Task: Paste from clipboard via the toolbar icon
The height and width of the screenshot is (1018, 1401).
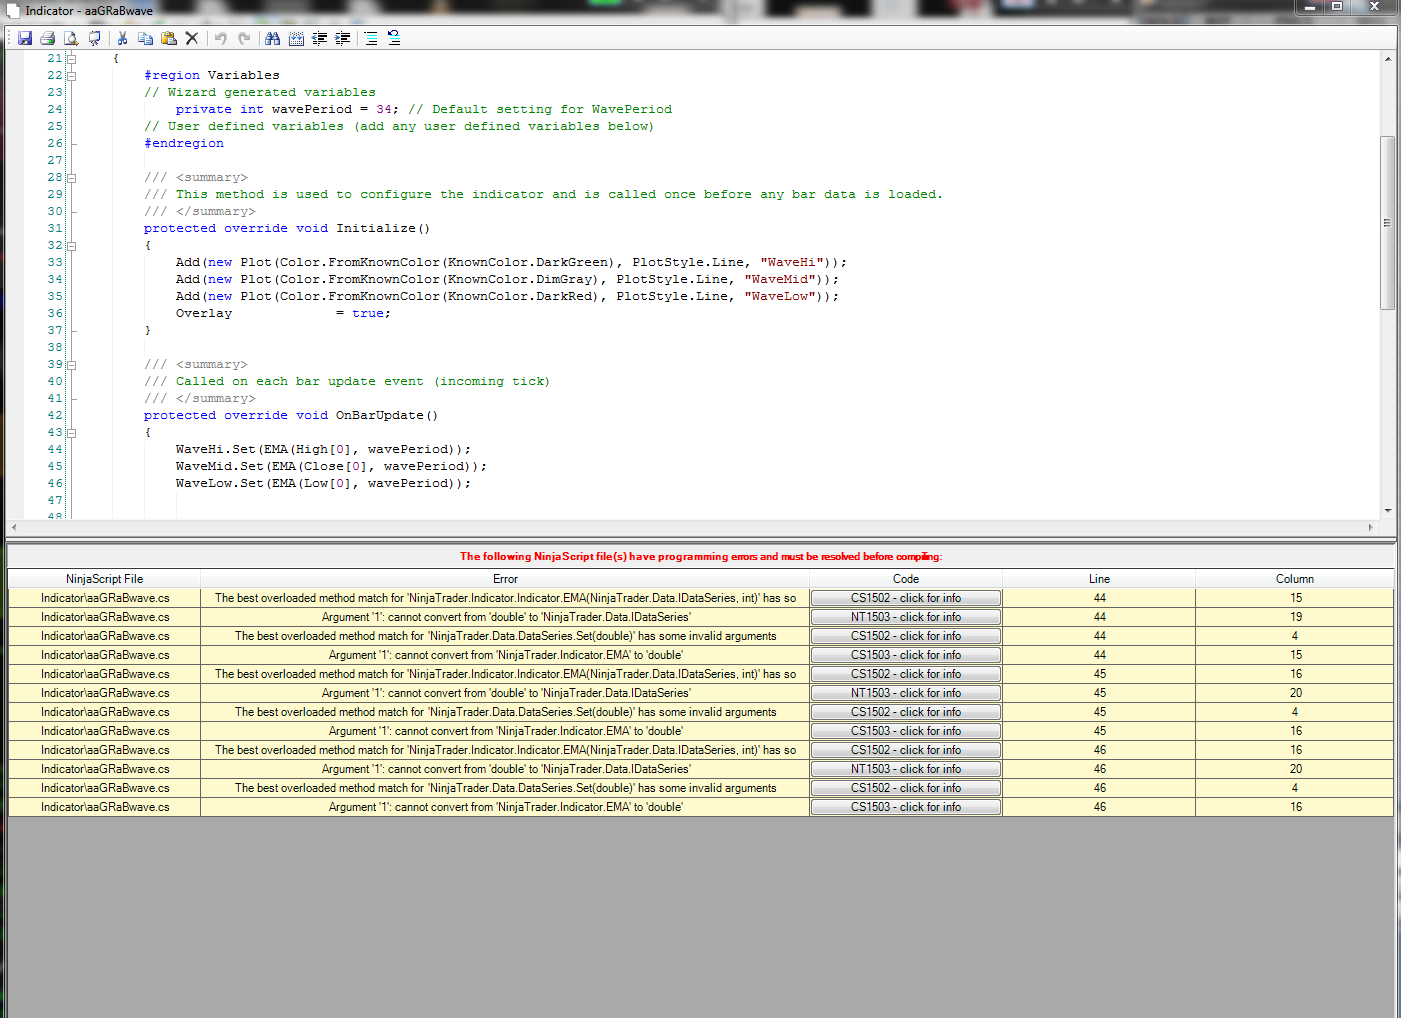Action: pos(168,38)
